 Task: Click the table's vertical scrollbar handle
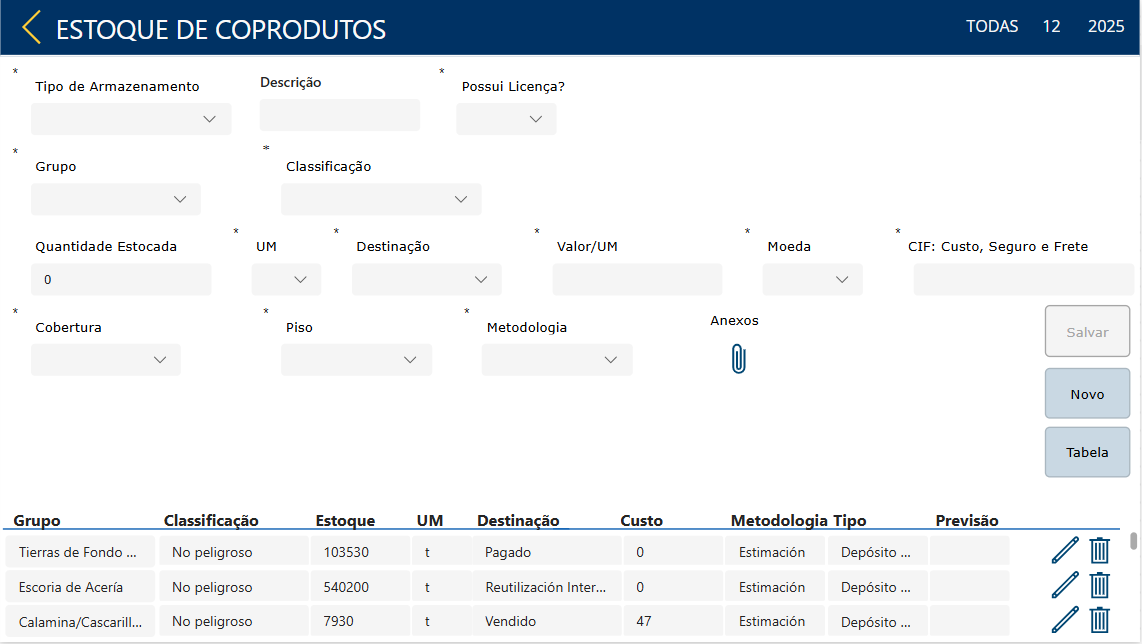point(1134,541)
